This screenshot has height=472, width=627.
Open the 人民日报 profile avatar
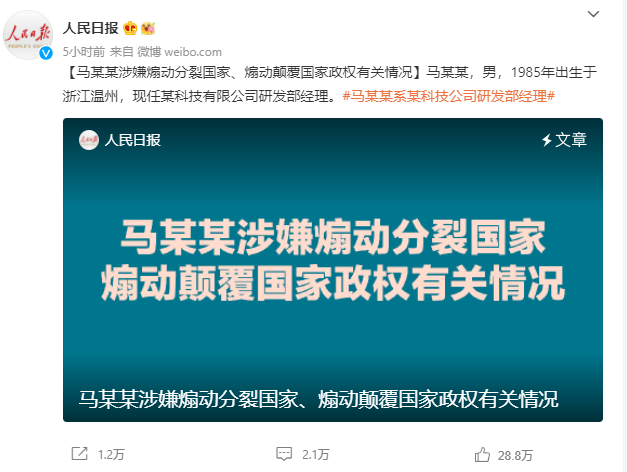[28, 35]
